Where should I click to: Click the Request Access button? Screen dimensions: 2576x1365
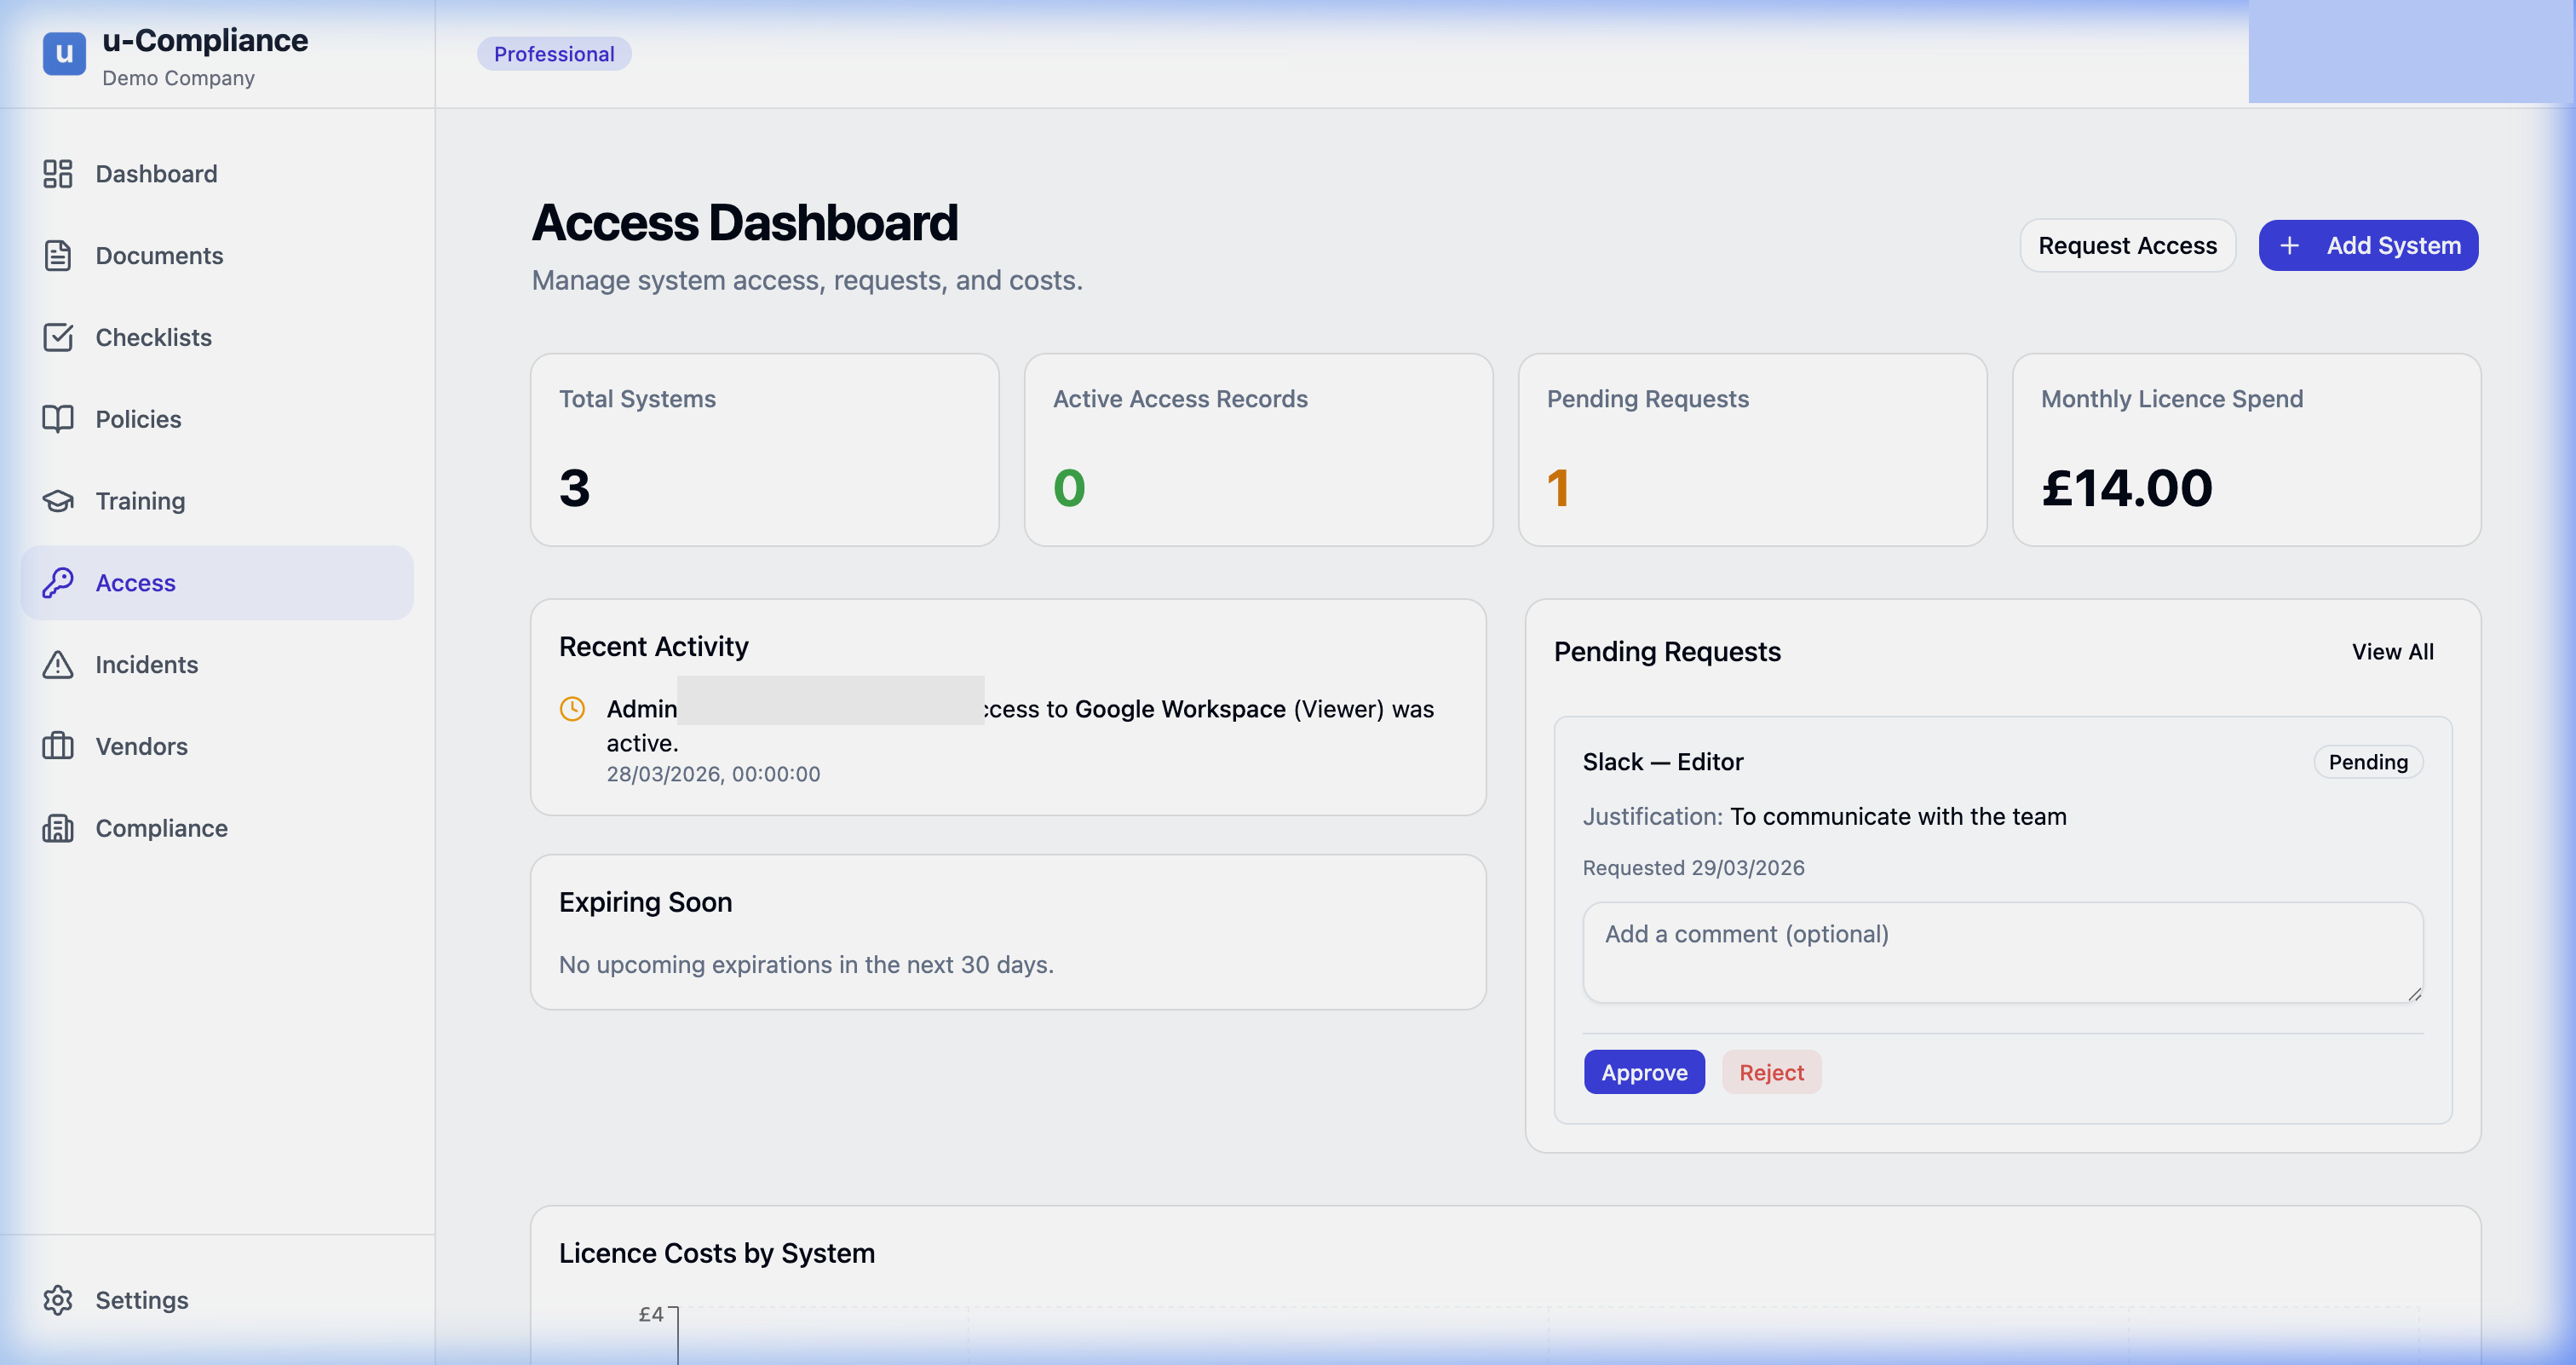pos(2127,245)
